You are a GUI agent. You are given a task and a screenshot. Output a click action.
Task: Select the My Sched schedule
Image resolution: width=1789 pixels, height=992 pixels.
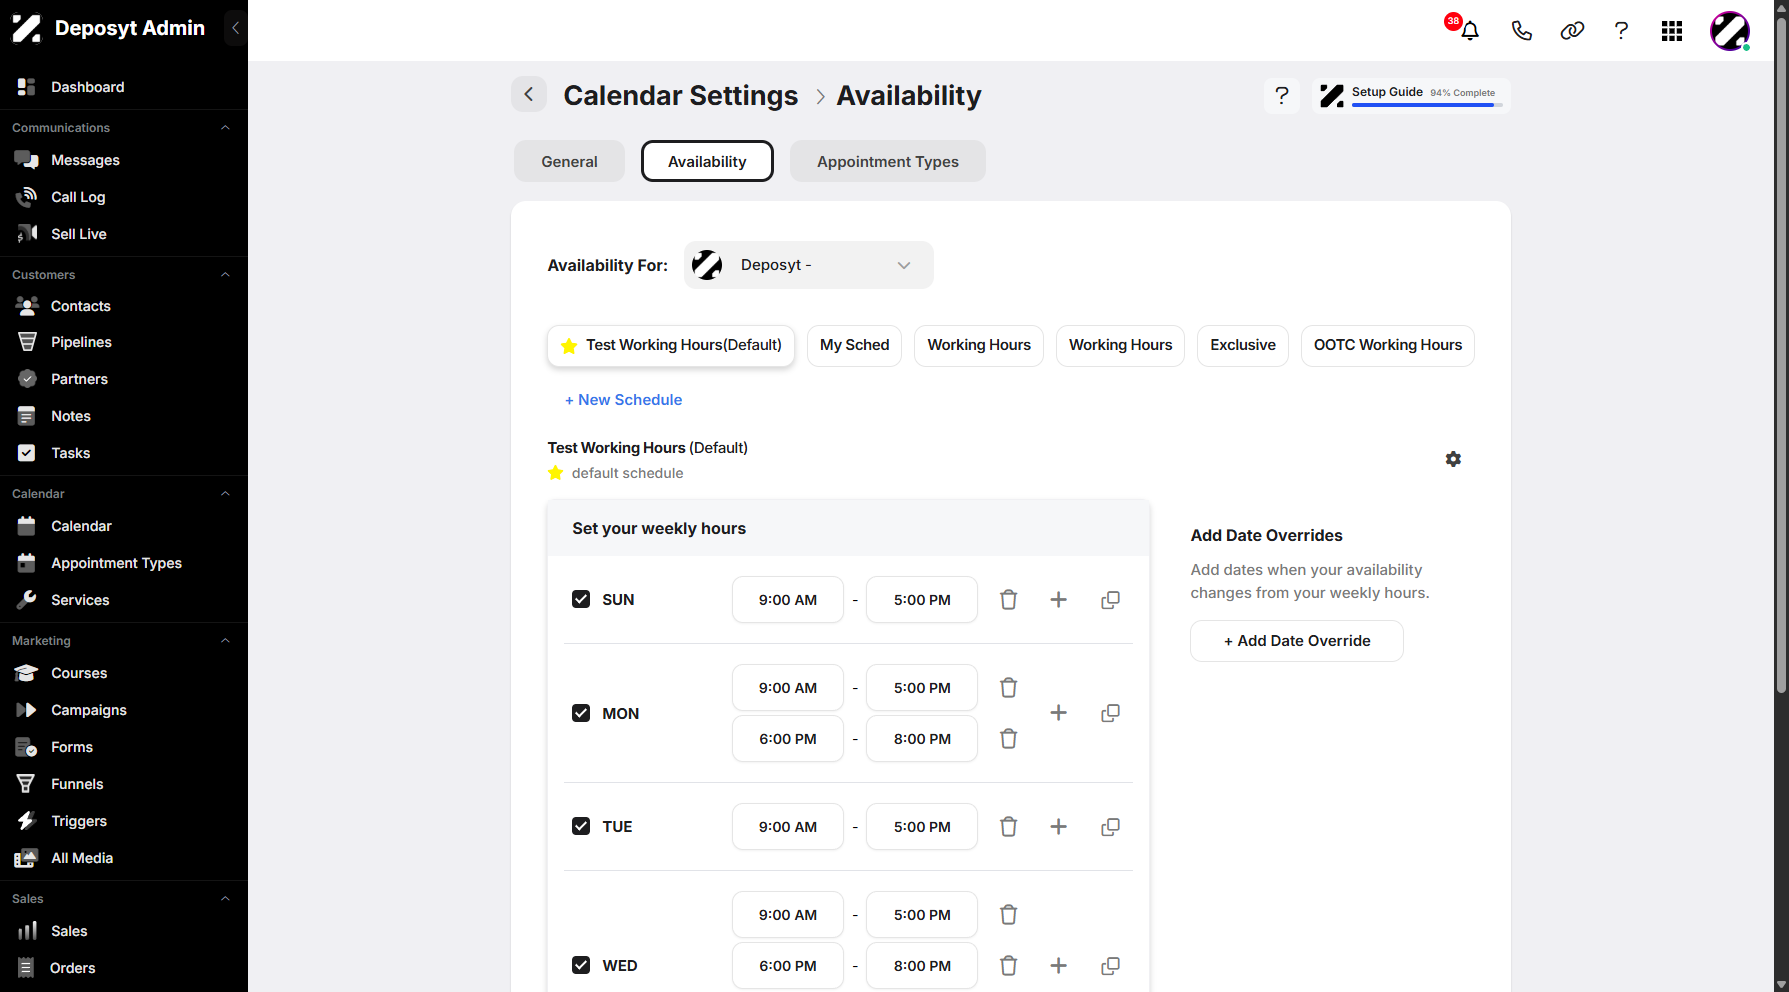(855, 345)
